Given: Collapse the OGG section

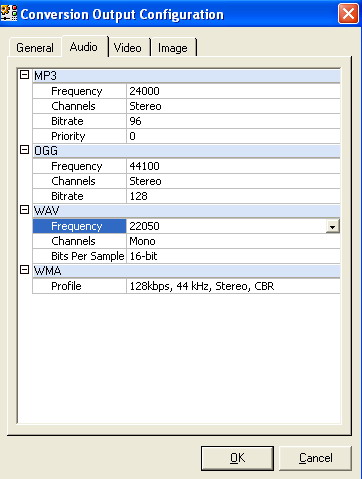Looking at the screenshot, I should coord(24,150).
